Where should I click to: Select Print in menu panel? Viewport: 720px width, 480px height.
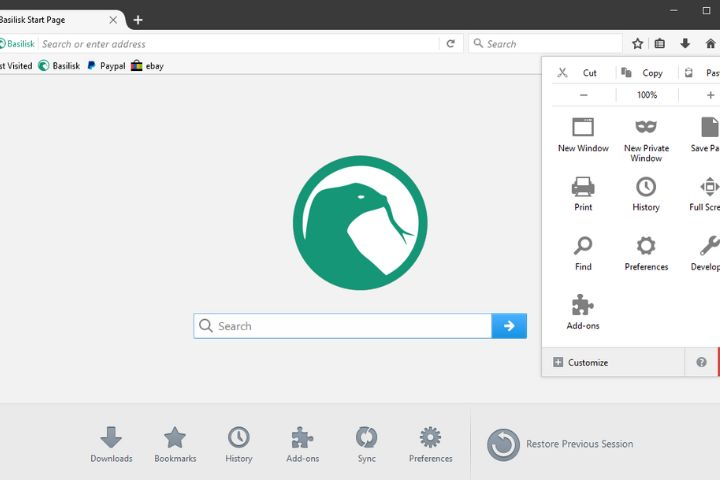tap(583, 194)
